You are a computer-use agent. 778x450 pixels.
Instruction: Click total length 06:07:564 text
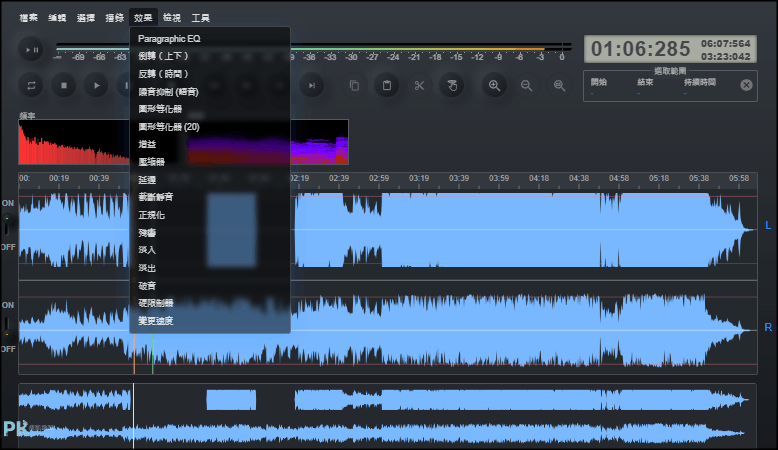pos(725,44)
